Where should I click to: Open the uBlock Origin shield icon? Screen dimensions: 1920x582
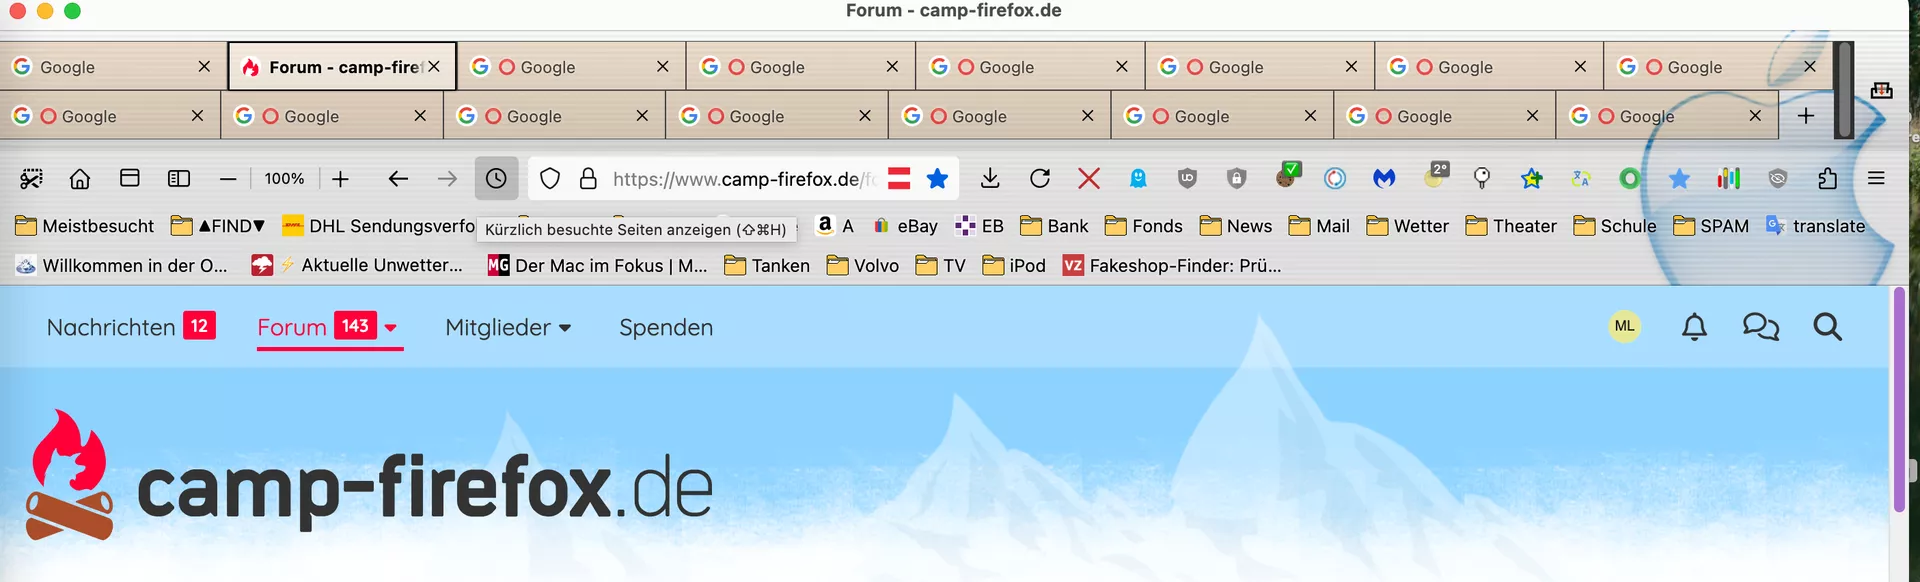coord(1187,179)
